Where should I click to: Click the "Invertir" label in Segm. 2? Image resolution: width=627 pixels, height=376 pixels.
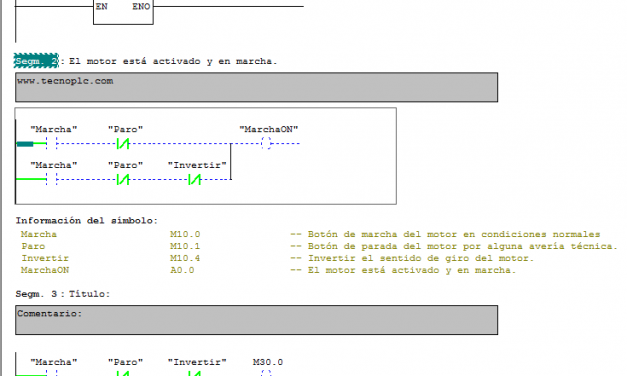pos(197,165)
